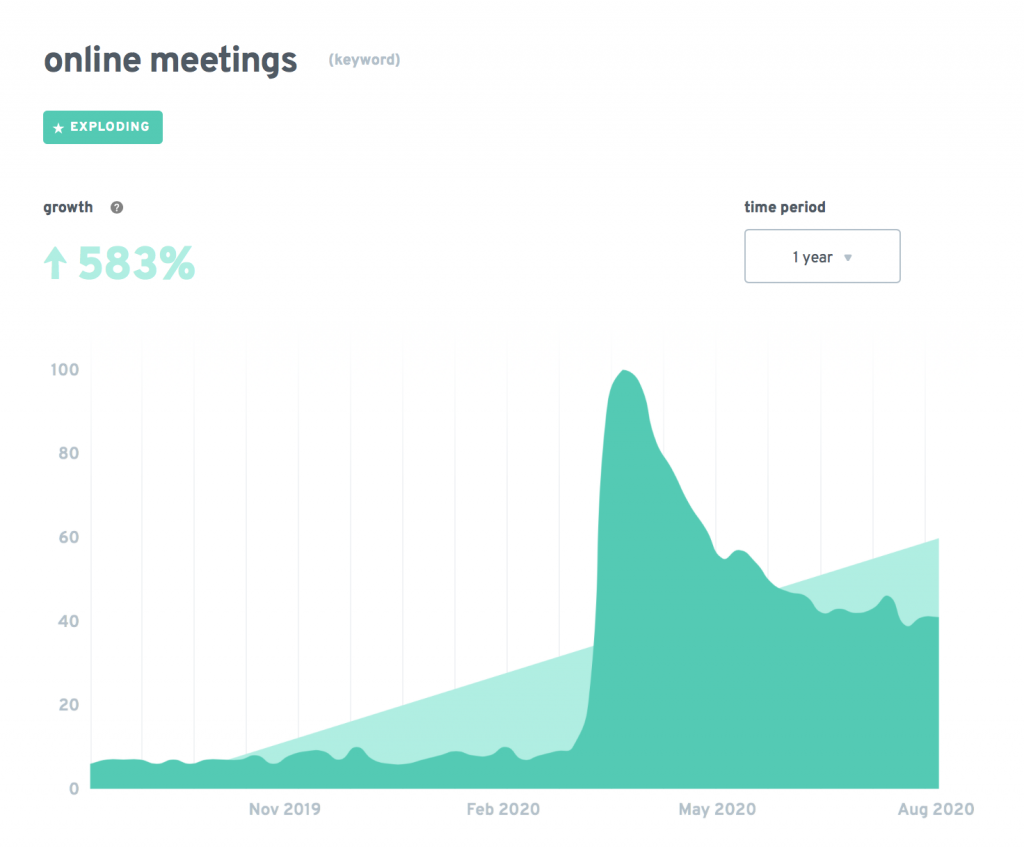Click the (keyword) label
This screenshot has height=849, width=1024.
coord(364,60)
